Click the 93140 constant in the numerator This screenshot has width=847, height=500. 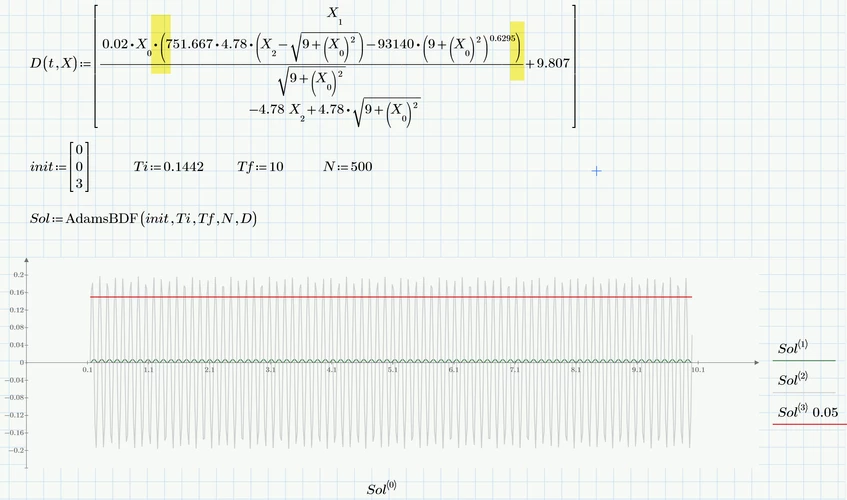click(x=395, y=44)
